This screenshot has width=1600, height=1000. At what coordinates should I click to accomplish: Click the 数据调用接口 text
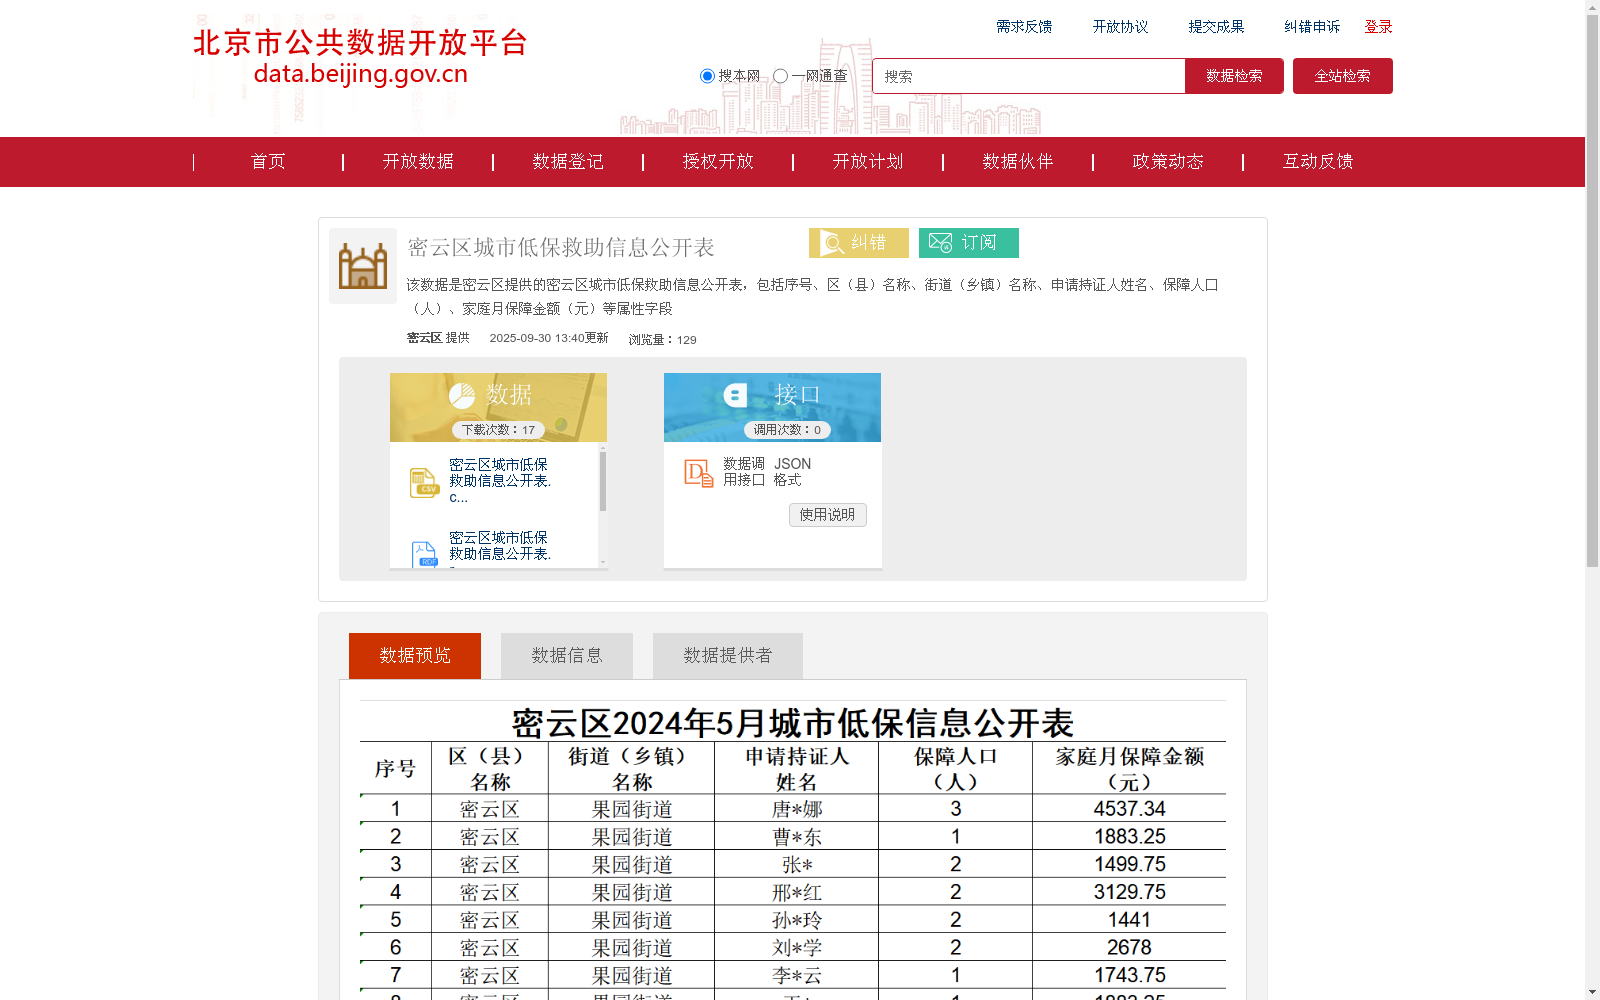tap(744, 472)
